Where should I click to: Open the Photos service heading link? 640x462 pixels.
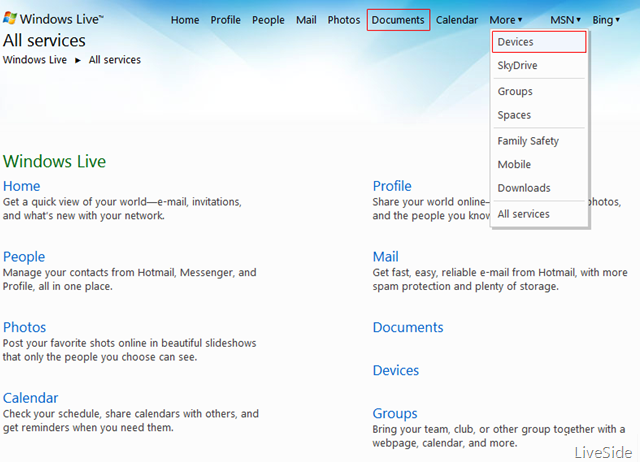pos(24,327)
